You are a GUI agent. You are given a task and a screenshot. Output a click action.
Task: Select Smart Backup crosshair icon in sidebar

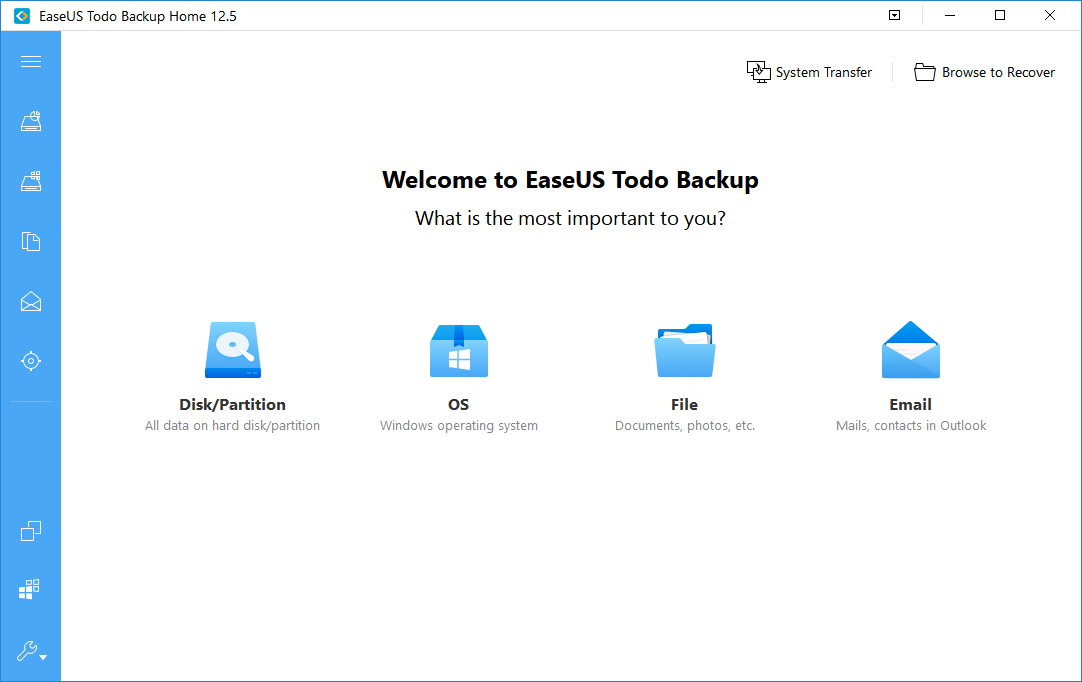coord(30,361)
